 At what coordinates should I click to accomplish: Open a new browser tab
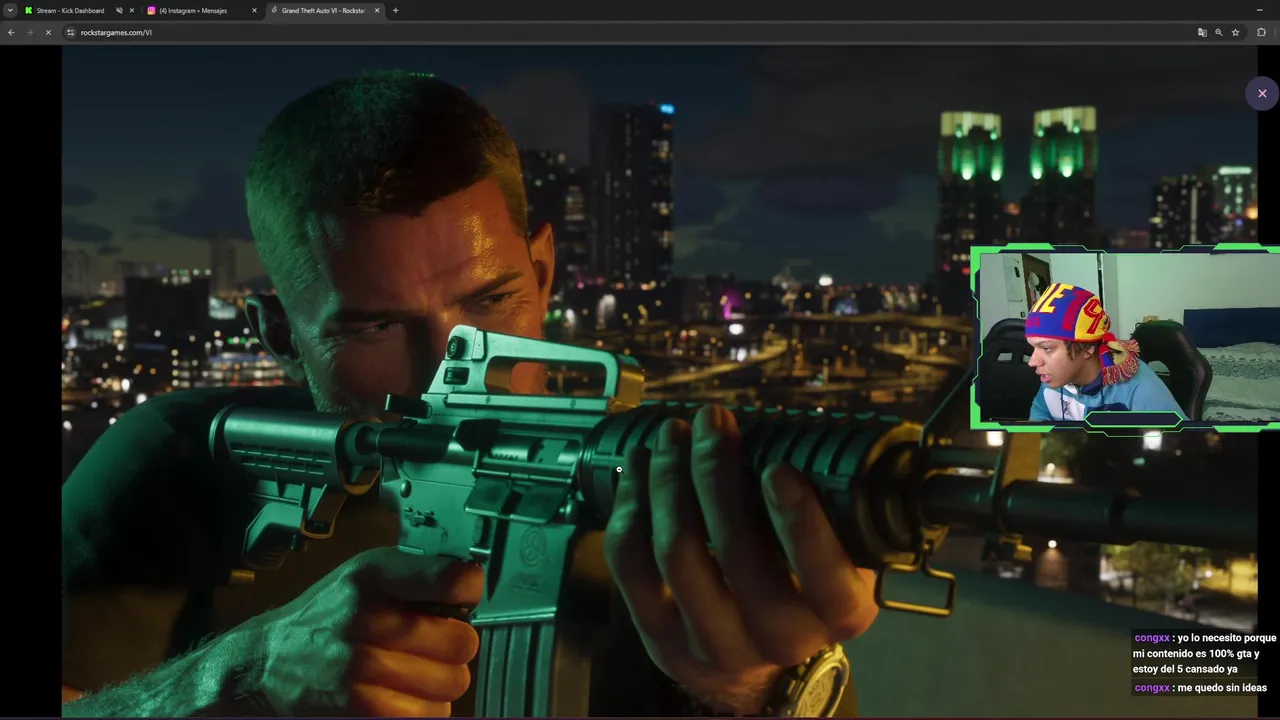click(x=395, y=10)
